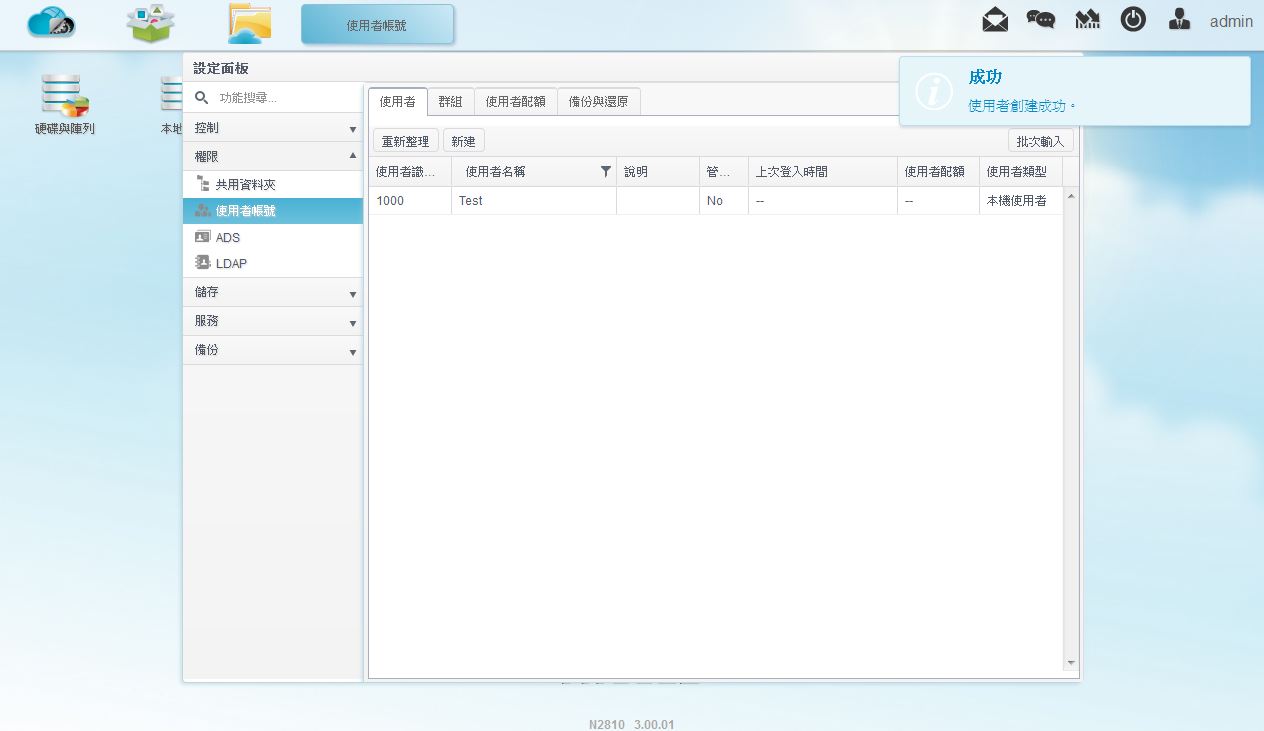Click the magnifier icon in the 功能搜尋 box
The width and height of the screenshot is (1264, 731).
pyautogui.click(x=201, y=98)
